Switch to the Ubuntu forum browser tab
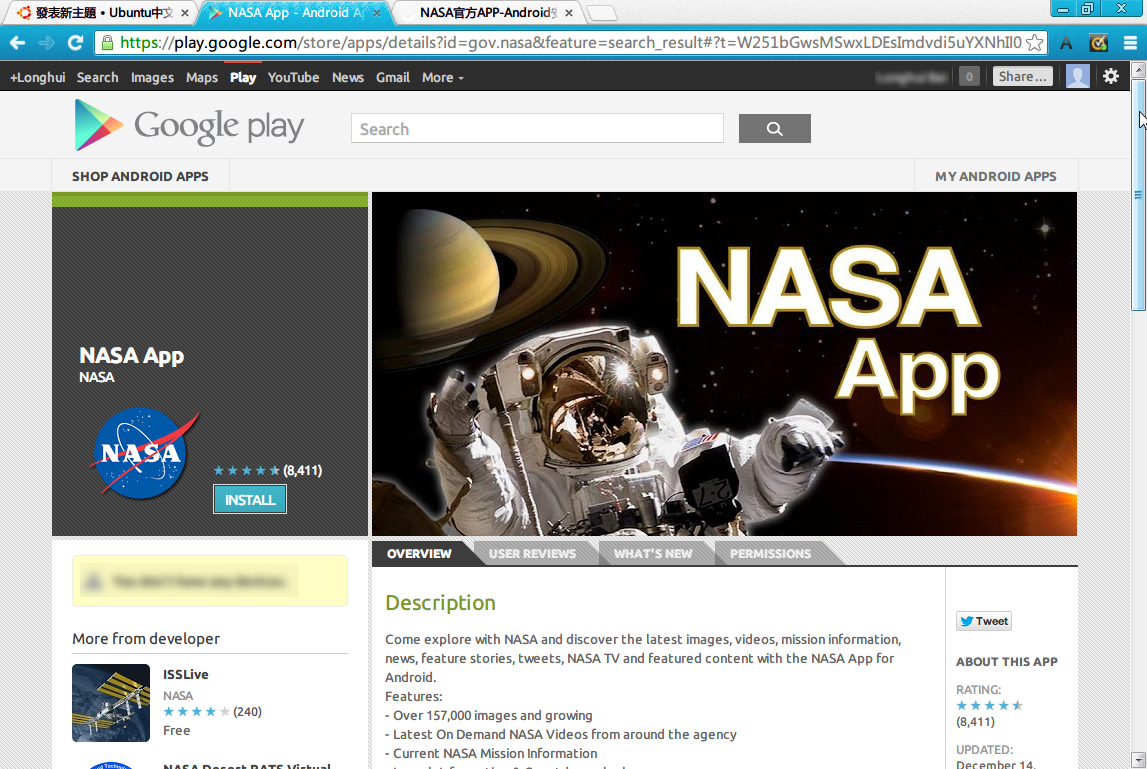Image resolution: width=1147 pixels, height=769 pixels. [104, 13]
